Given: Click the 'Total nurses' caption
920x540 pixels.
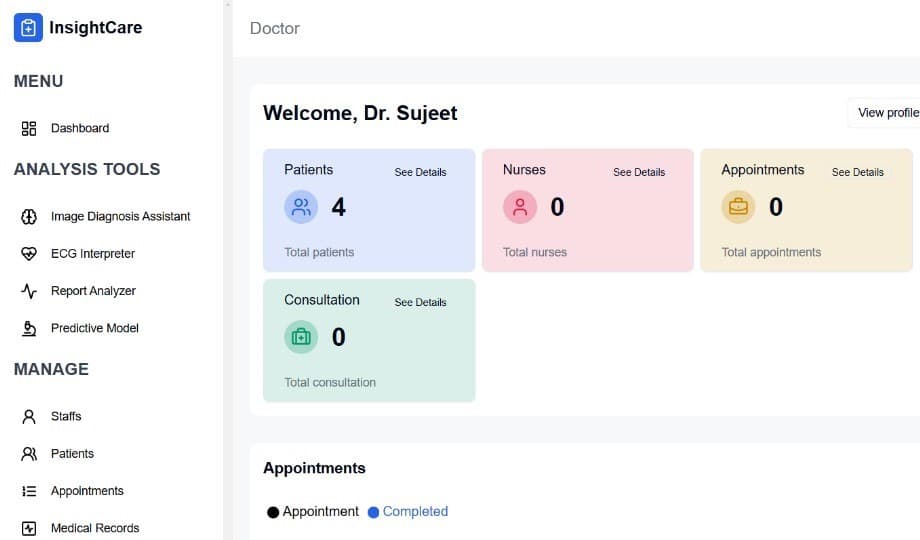Looking at the screenshot, I should pyautogui.click(x=535, y=252).
